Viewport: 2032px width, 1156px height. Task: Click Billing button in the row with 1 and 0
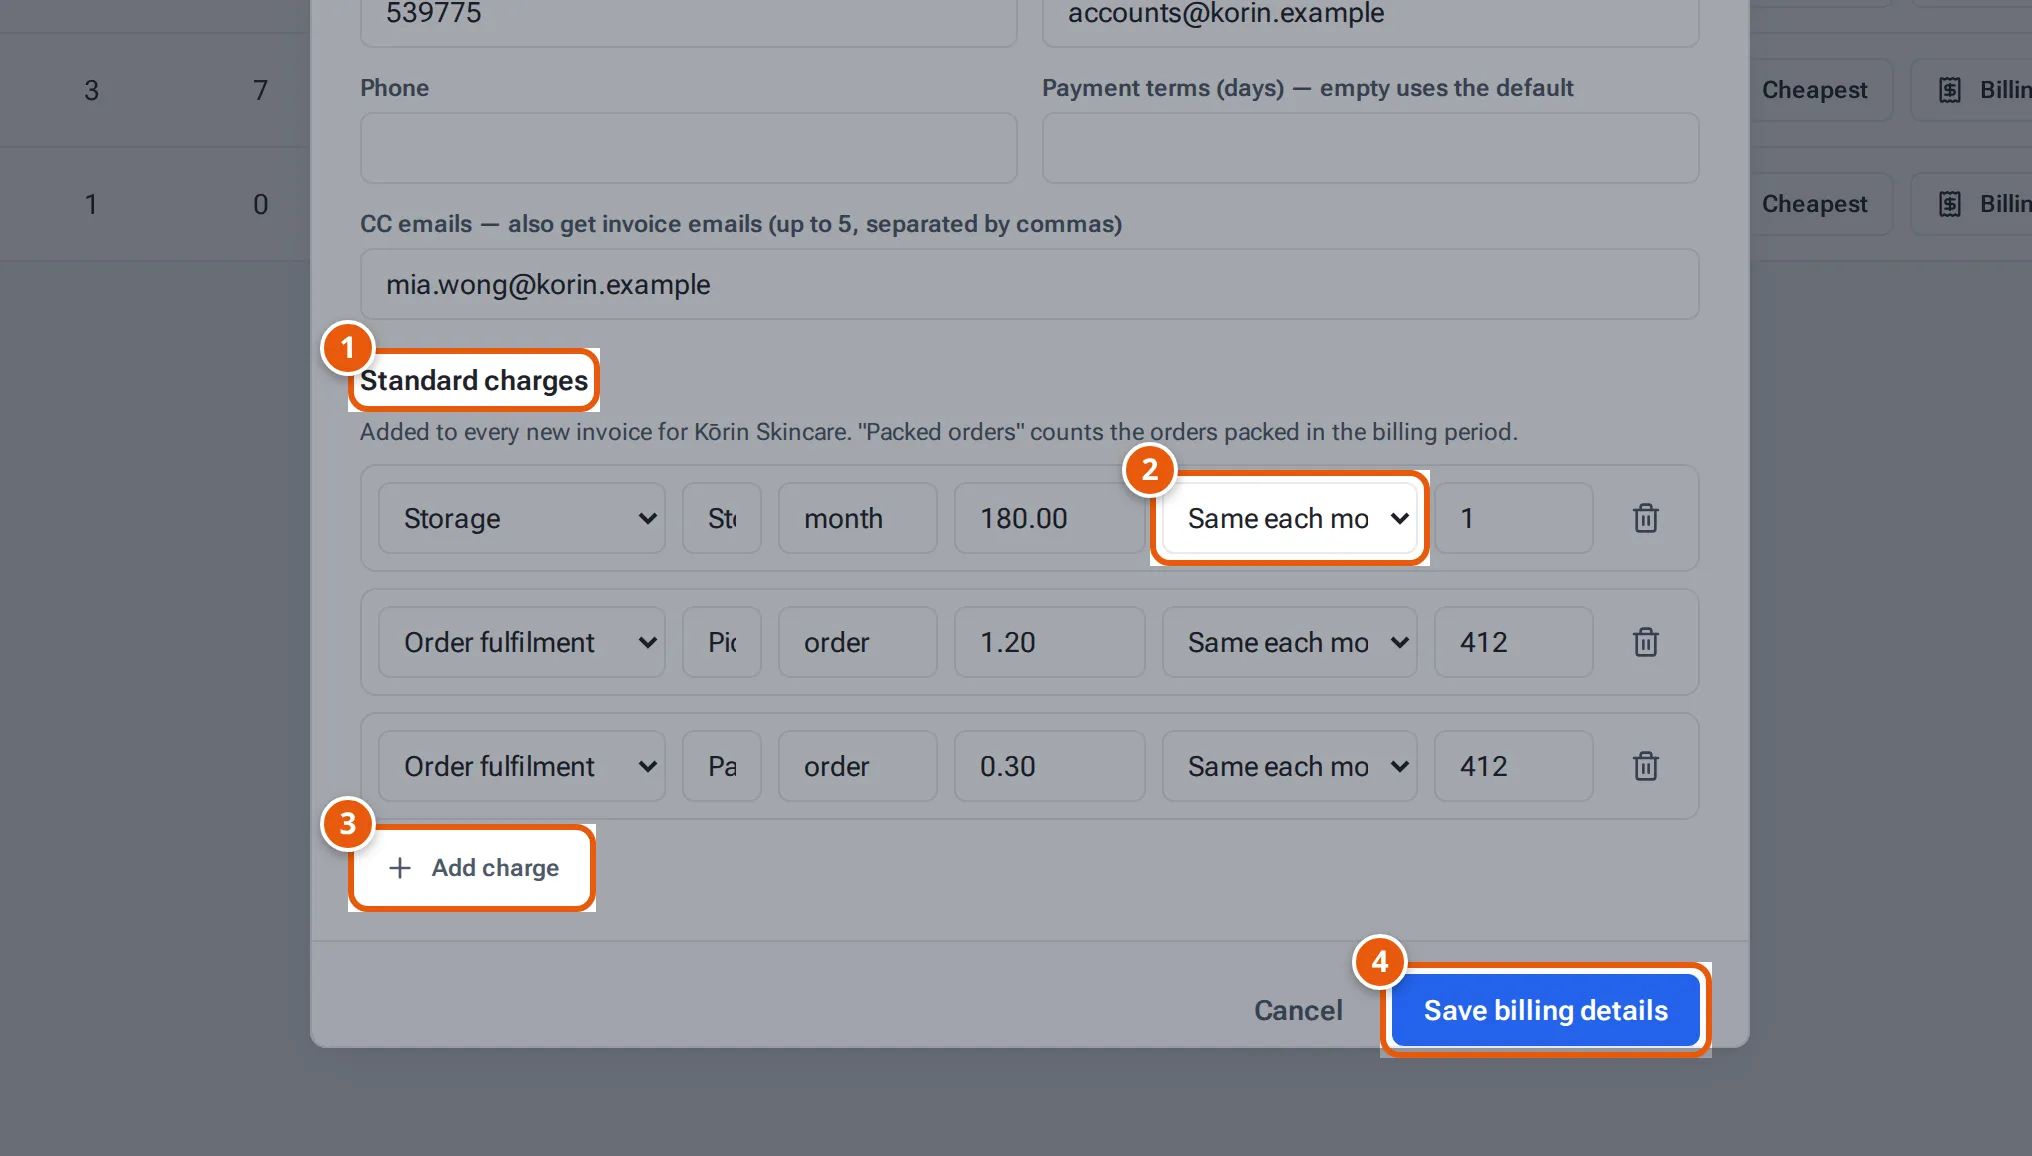click(1972, 204)
